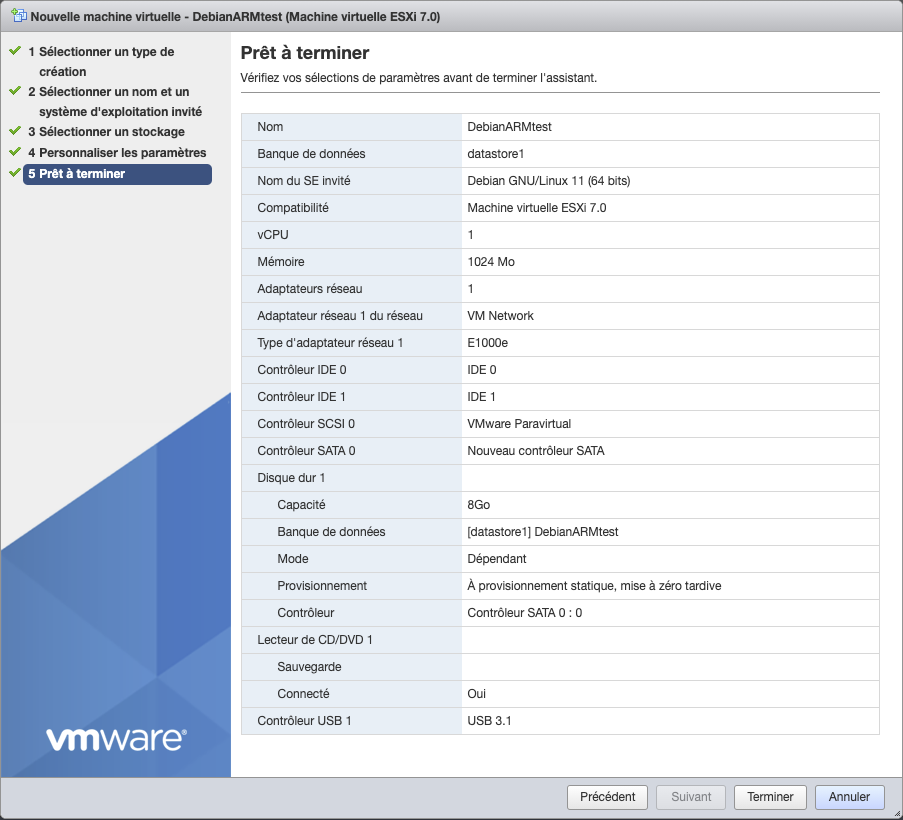Click the 'Précédent' button
The width and height of the screenshot is (903, 820).
tap(607, 797)
